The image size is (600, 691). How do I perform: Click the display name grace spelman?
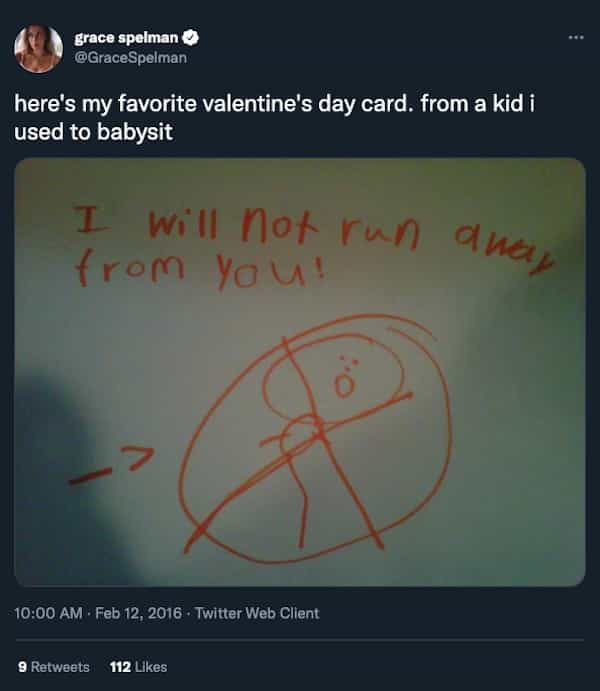click(x=126, y=38)
